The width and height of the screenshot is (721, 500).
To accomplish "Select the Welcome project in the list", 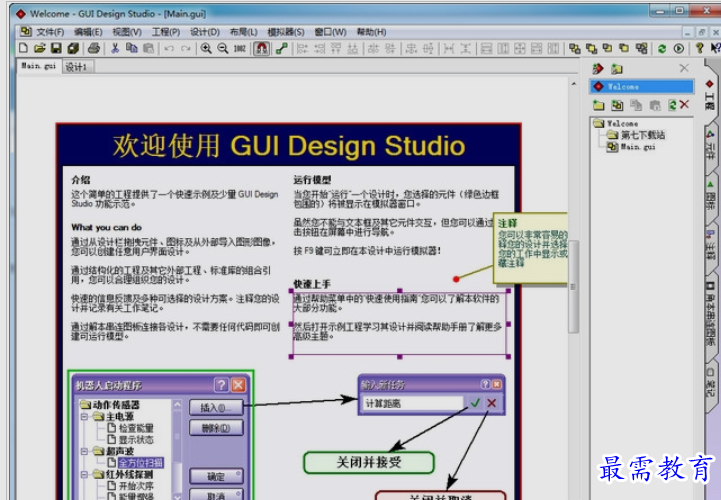I will coord(642,86).
